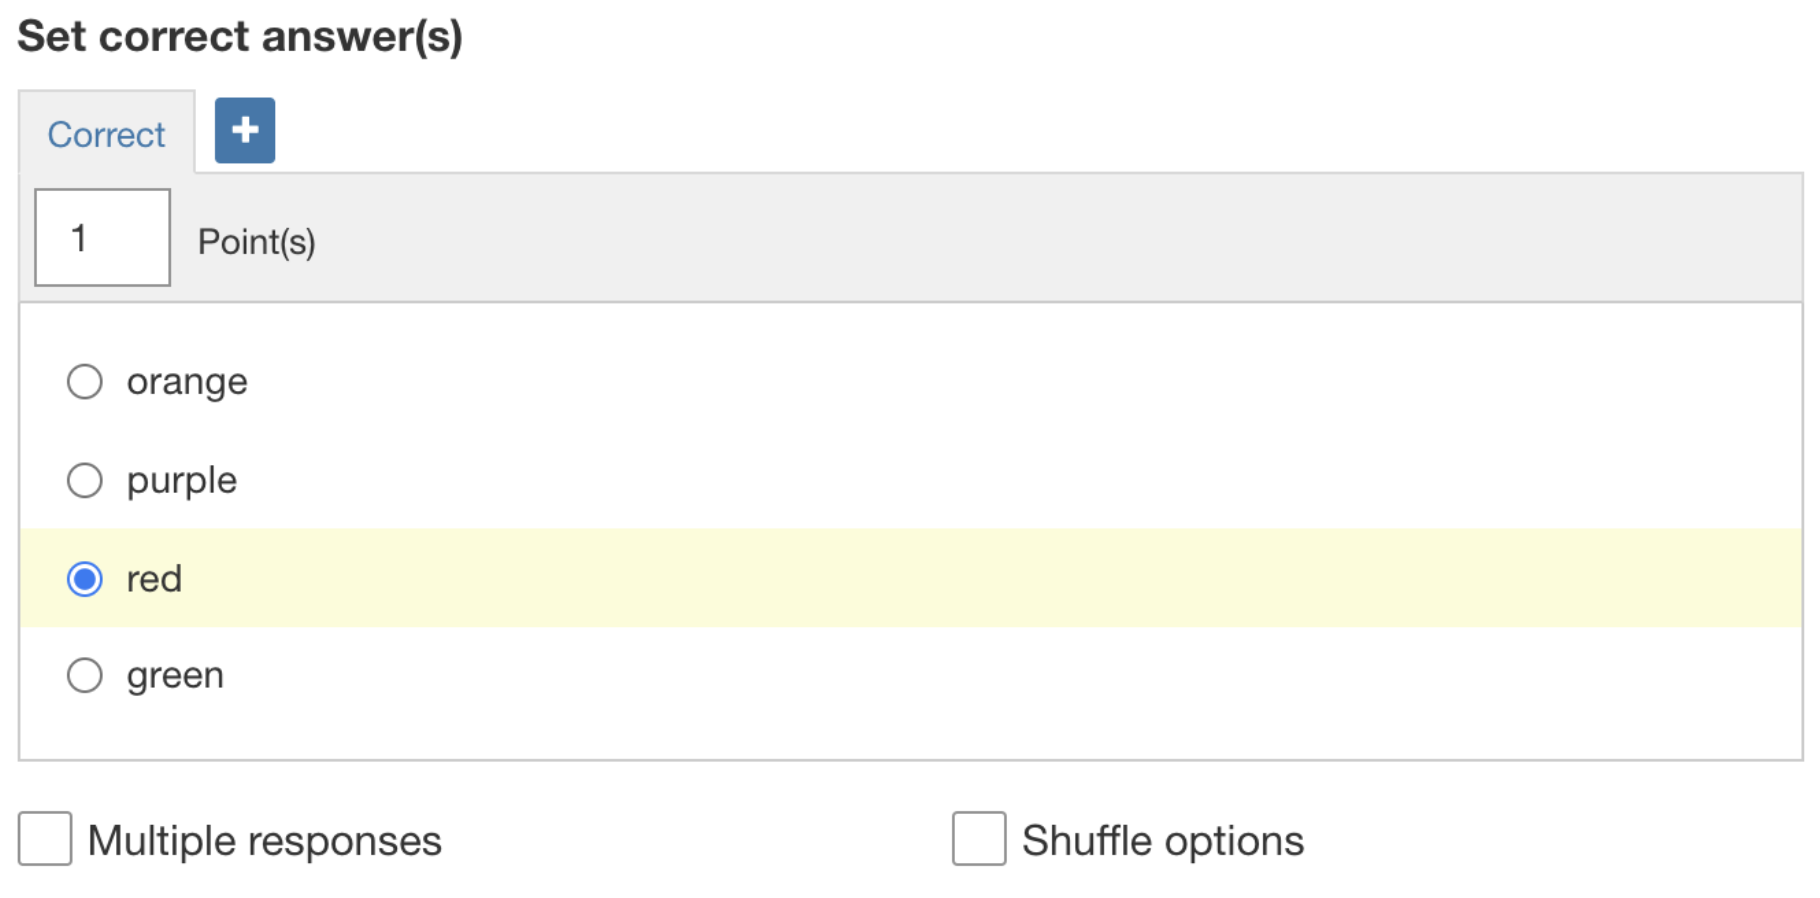Click the Point(s) label area
Image resolution: width=1820 pixels, height=898 pixels.
click(257, 240)
